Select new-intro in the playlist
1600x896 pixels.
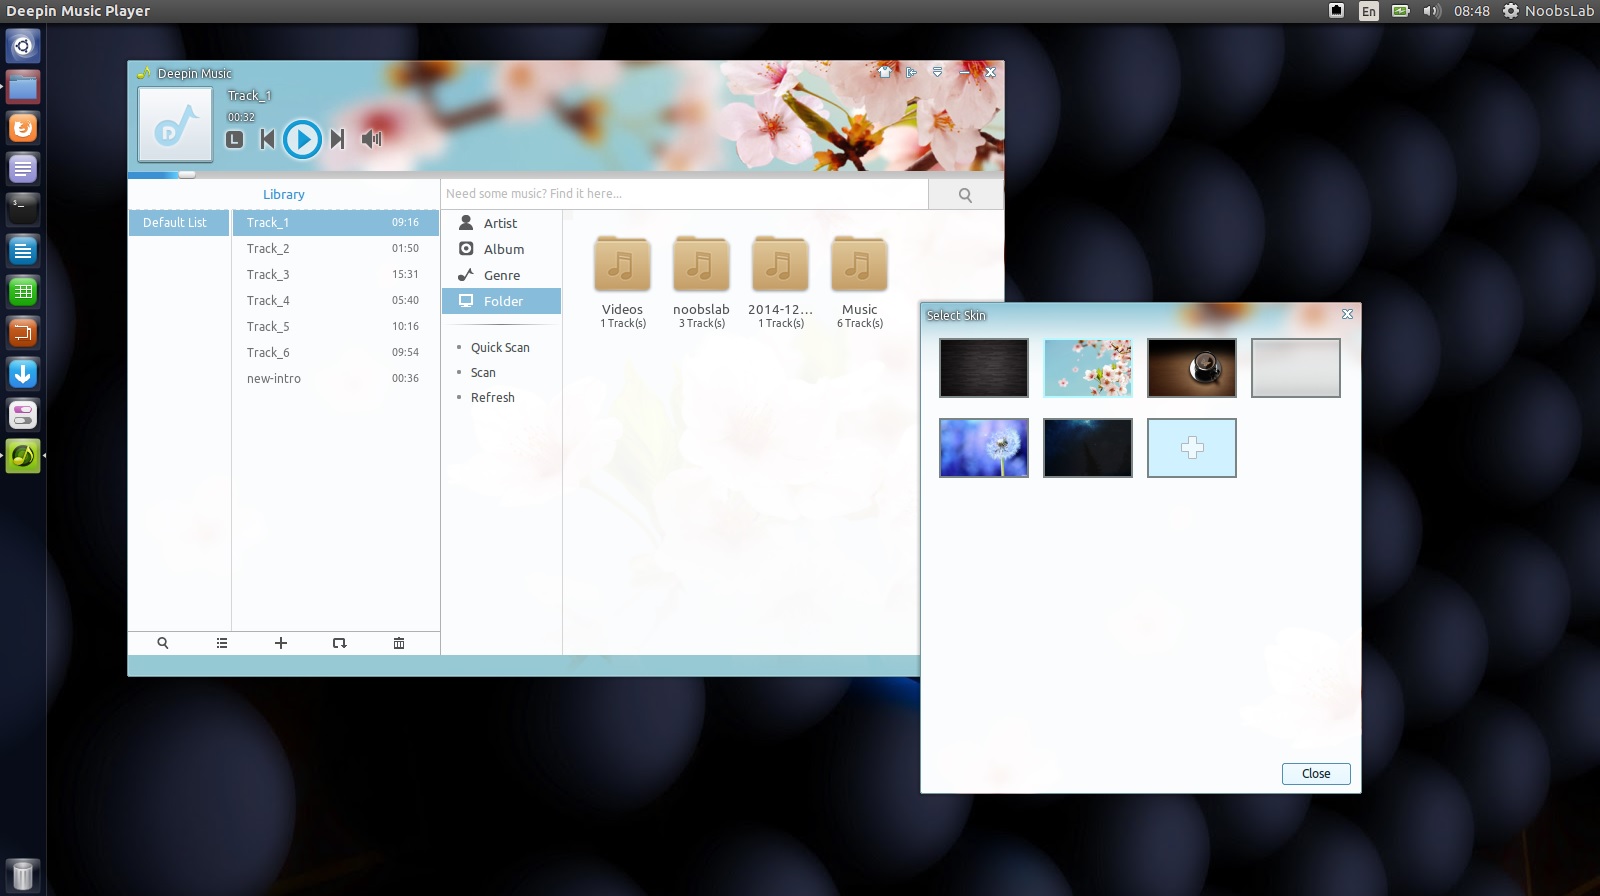pyautogui.click(x=335, y=378)
